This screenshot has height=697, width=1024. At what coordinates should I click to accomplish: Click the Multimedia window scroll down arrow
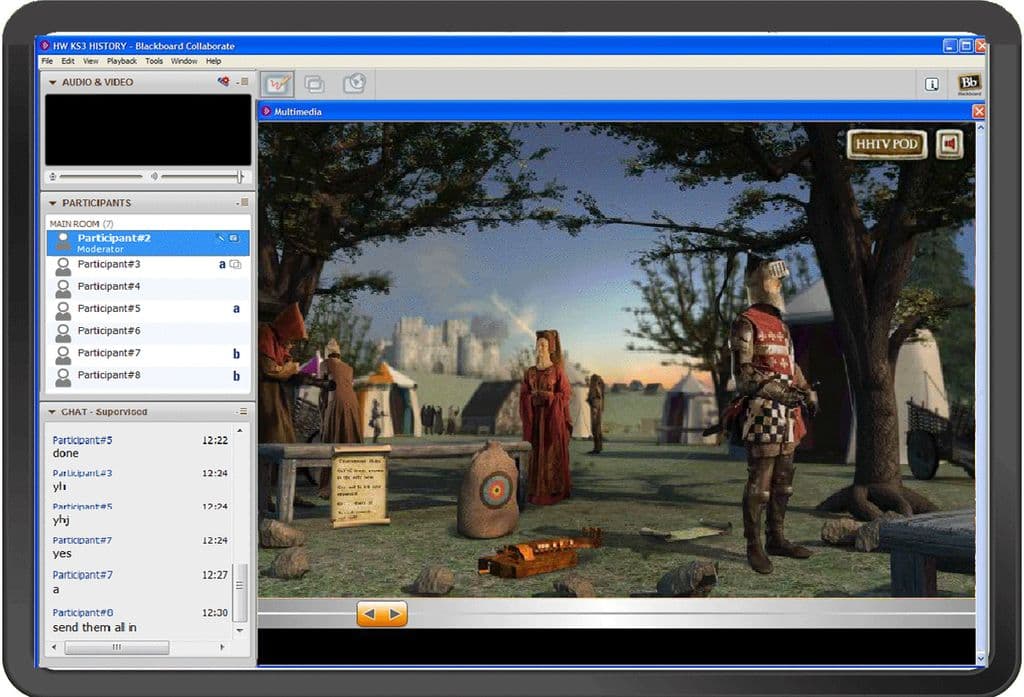pyautogui.click(x=980, y=658)
